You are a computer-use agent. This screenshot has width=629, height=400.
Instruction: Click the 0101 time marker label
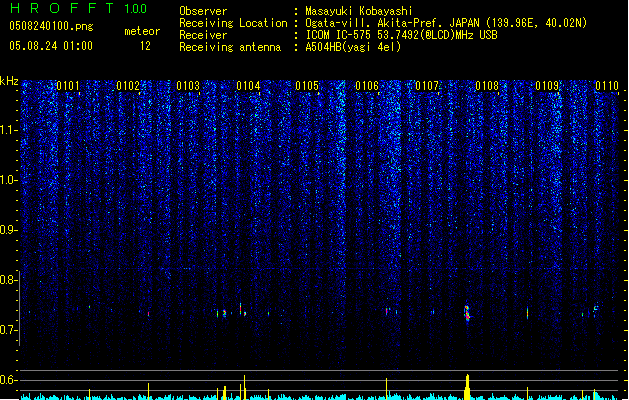tap(68, 86)
